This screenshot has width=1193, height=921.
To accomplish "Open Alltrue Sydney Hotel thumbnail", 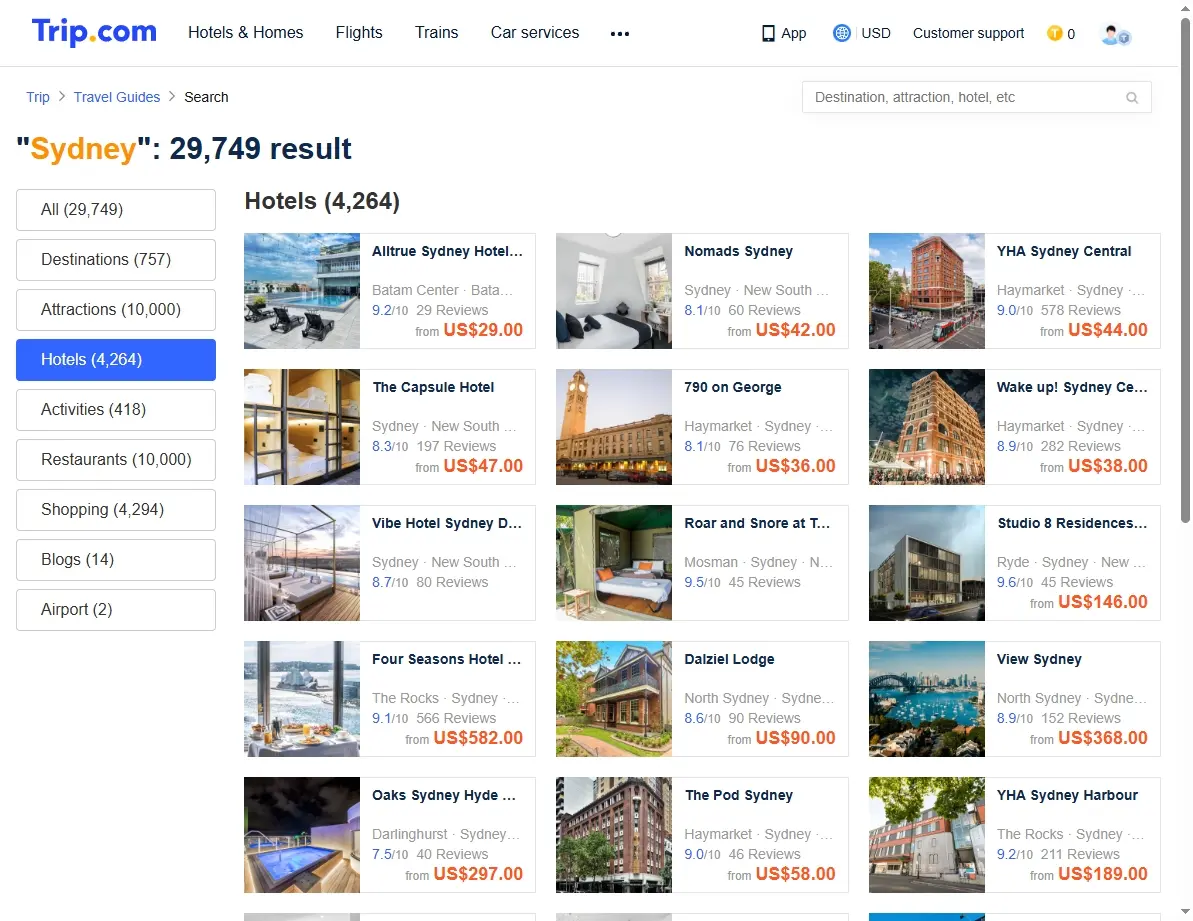I will 302,291.
